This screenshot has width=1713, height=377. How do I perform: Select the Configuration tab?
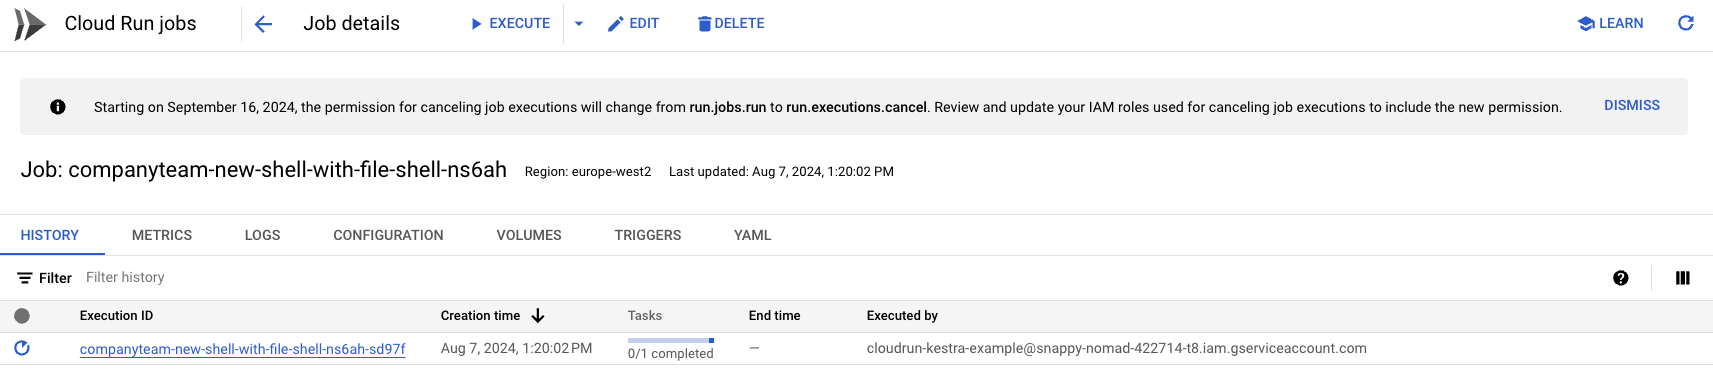coord(388,235)
